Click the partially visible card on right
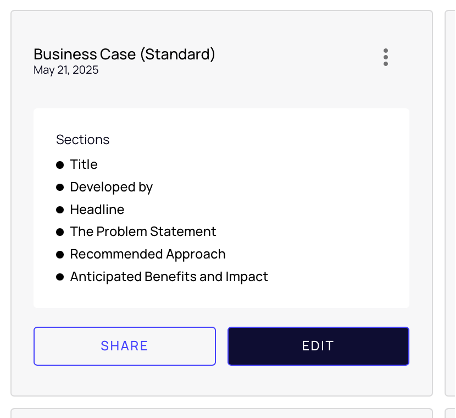 [451, 203]
